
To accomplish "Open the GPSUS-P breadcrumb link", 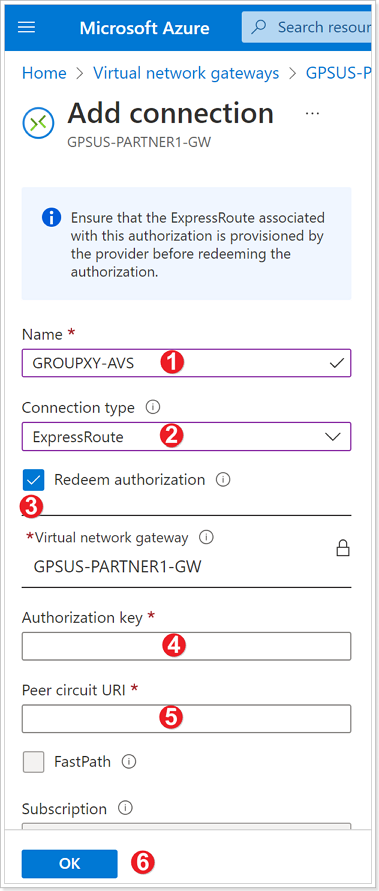I will 339,73.
